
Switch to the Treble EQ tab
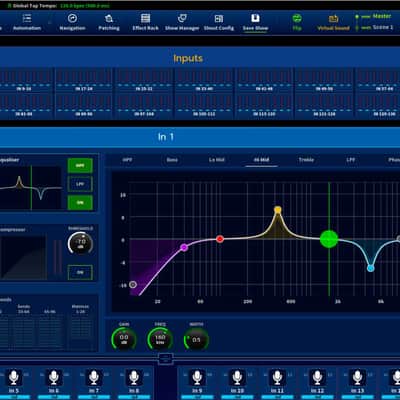pyautogui.click(x=306, y=160)
